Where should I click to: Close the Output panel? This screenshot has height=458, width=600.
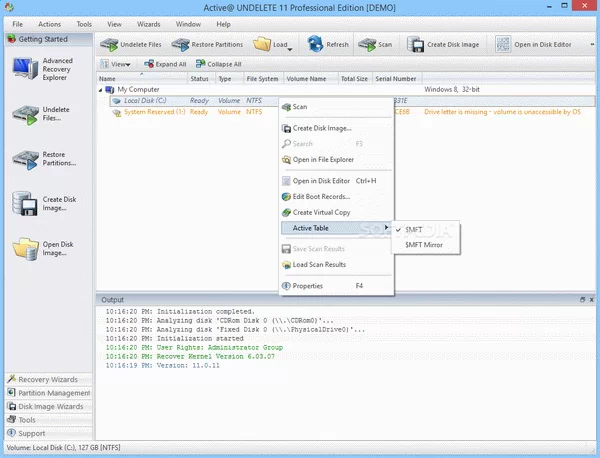pyautogui.click(x=592, y=300)
